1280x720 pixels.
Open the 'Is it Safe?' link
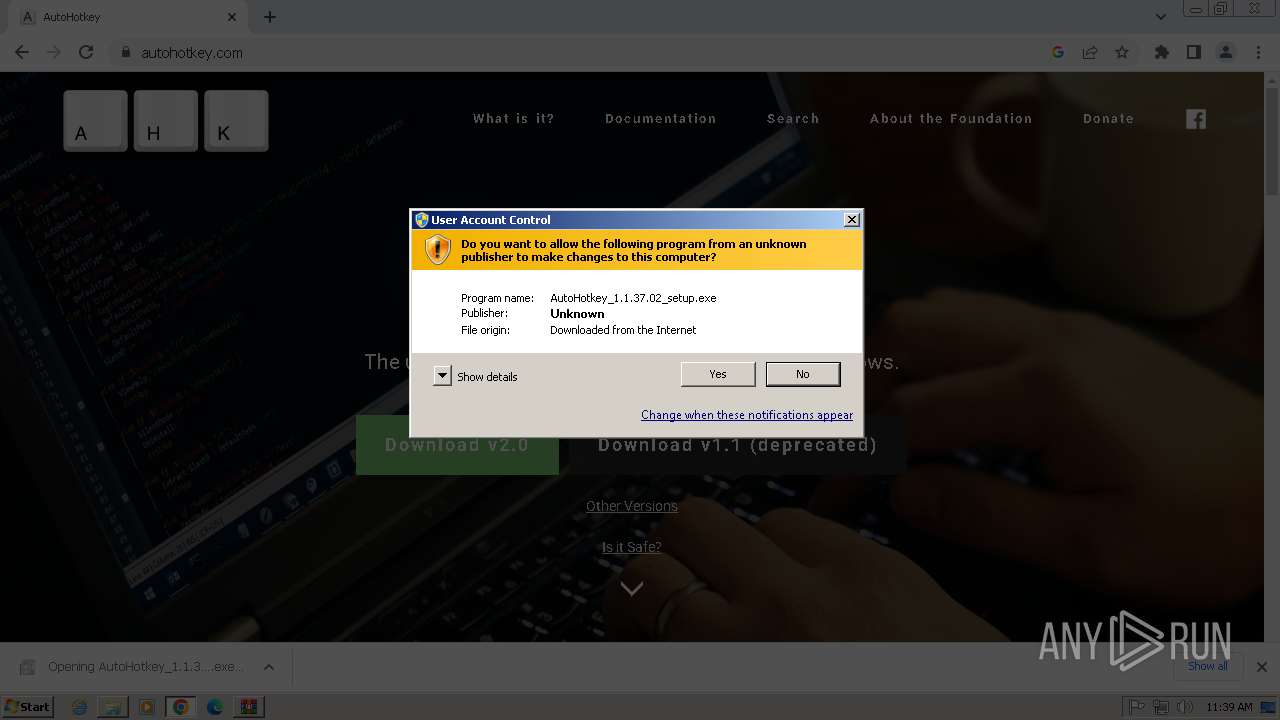click(x=631, y=547)
